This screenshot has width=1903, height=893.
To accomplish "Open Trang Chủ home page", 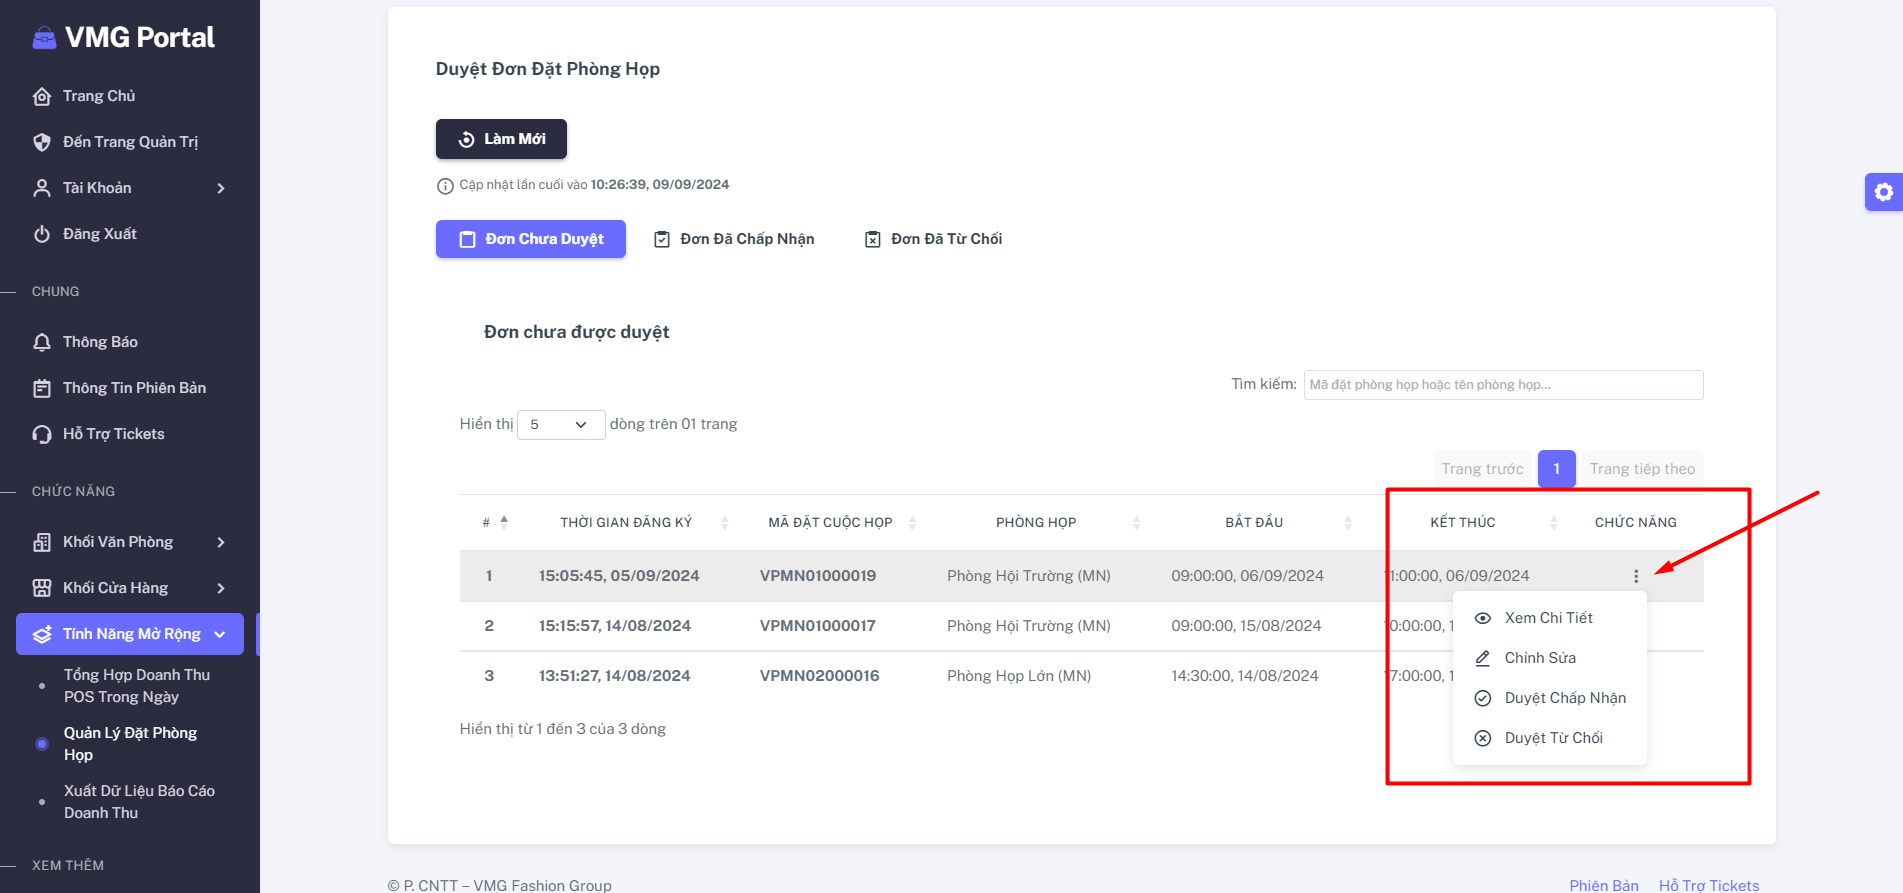I will tap(98, 96).
